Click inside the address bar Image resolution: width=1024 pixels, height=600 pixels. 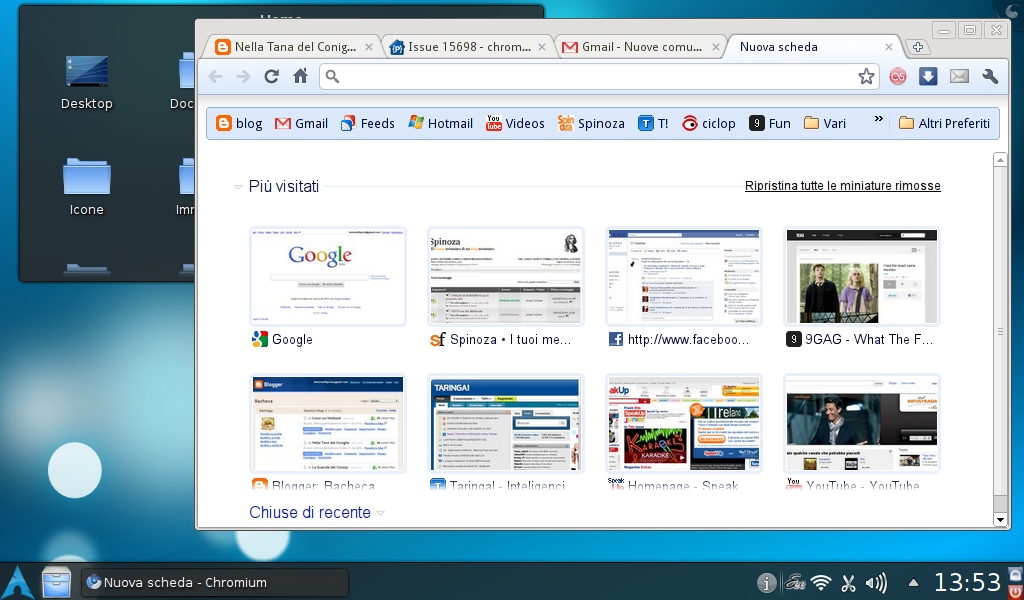pyautogui.click(x=598, y=77)
